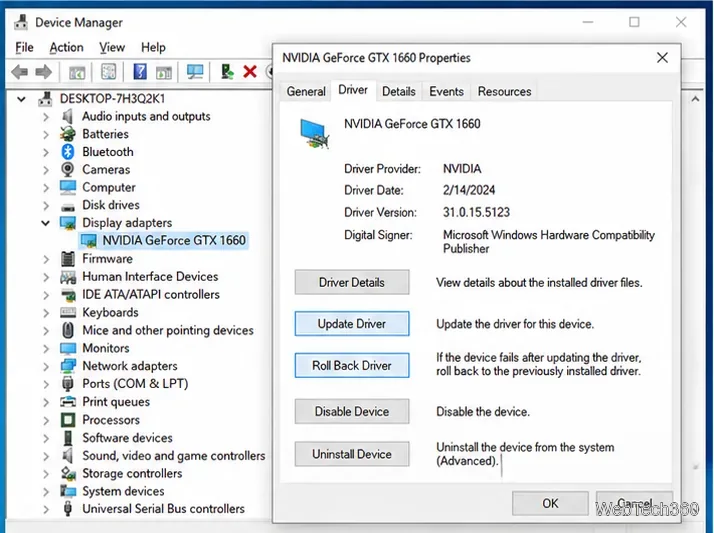The image size is (714, 533).
Task: Expand the IDE ATA/ATAPI controllers node
Action: [46, 294]
